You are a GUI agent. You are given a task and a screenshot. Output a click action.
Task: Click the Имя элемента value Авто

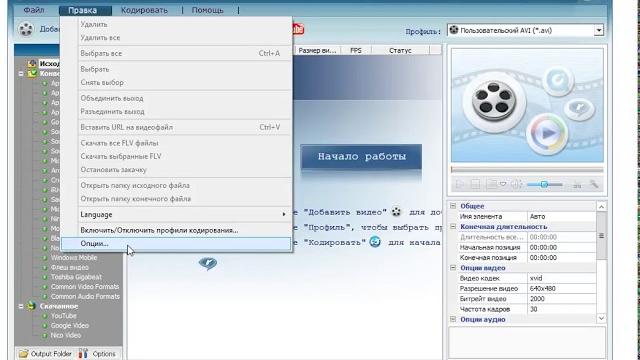coord(561,217)
